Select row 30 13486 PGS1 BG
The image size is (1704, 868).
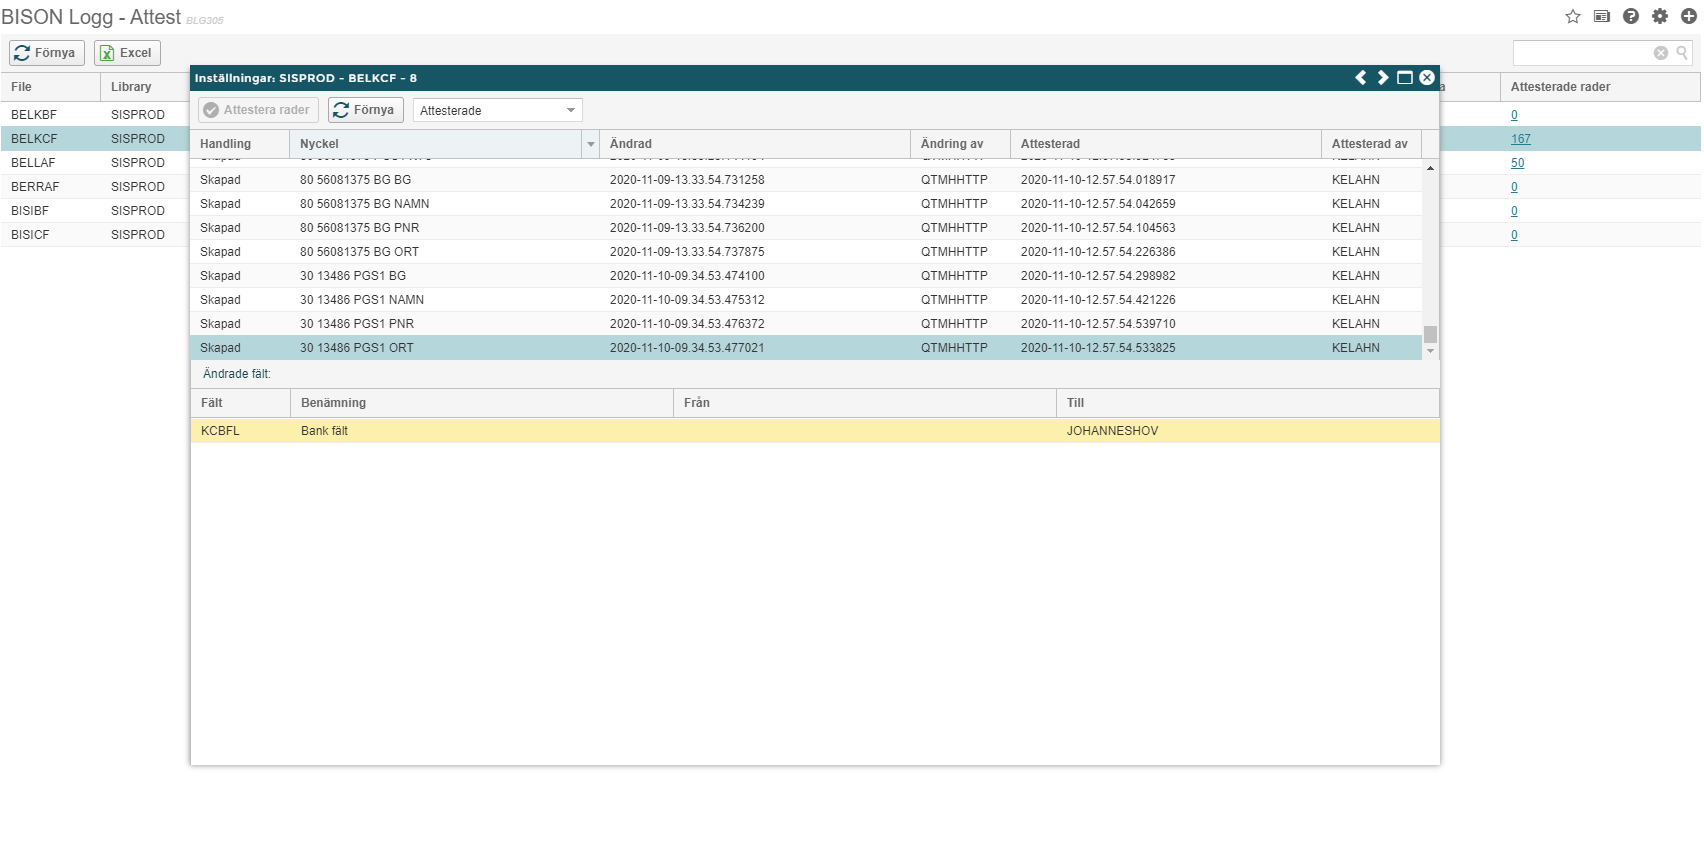tap(806, 276)
